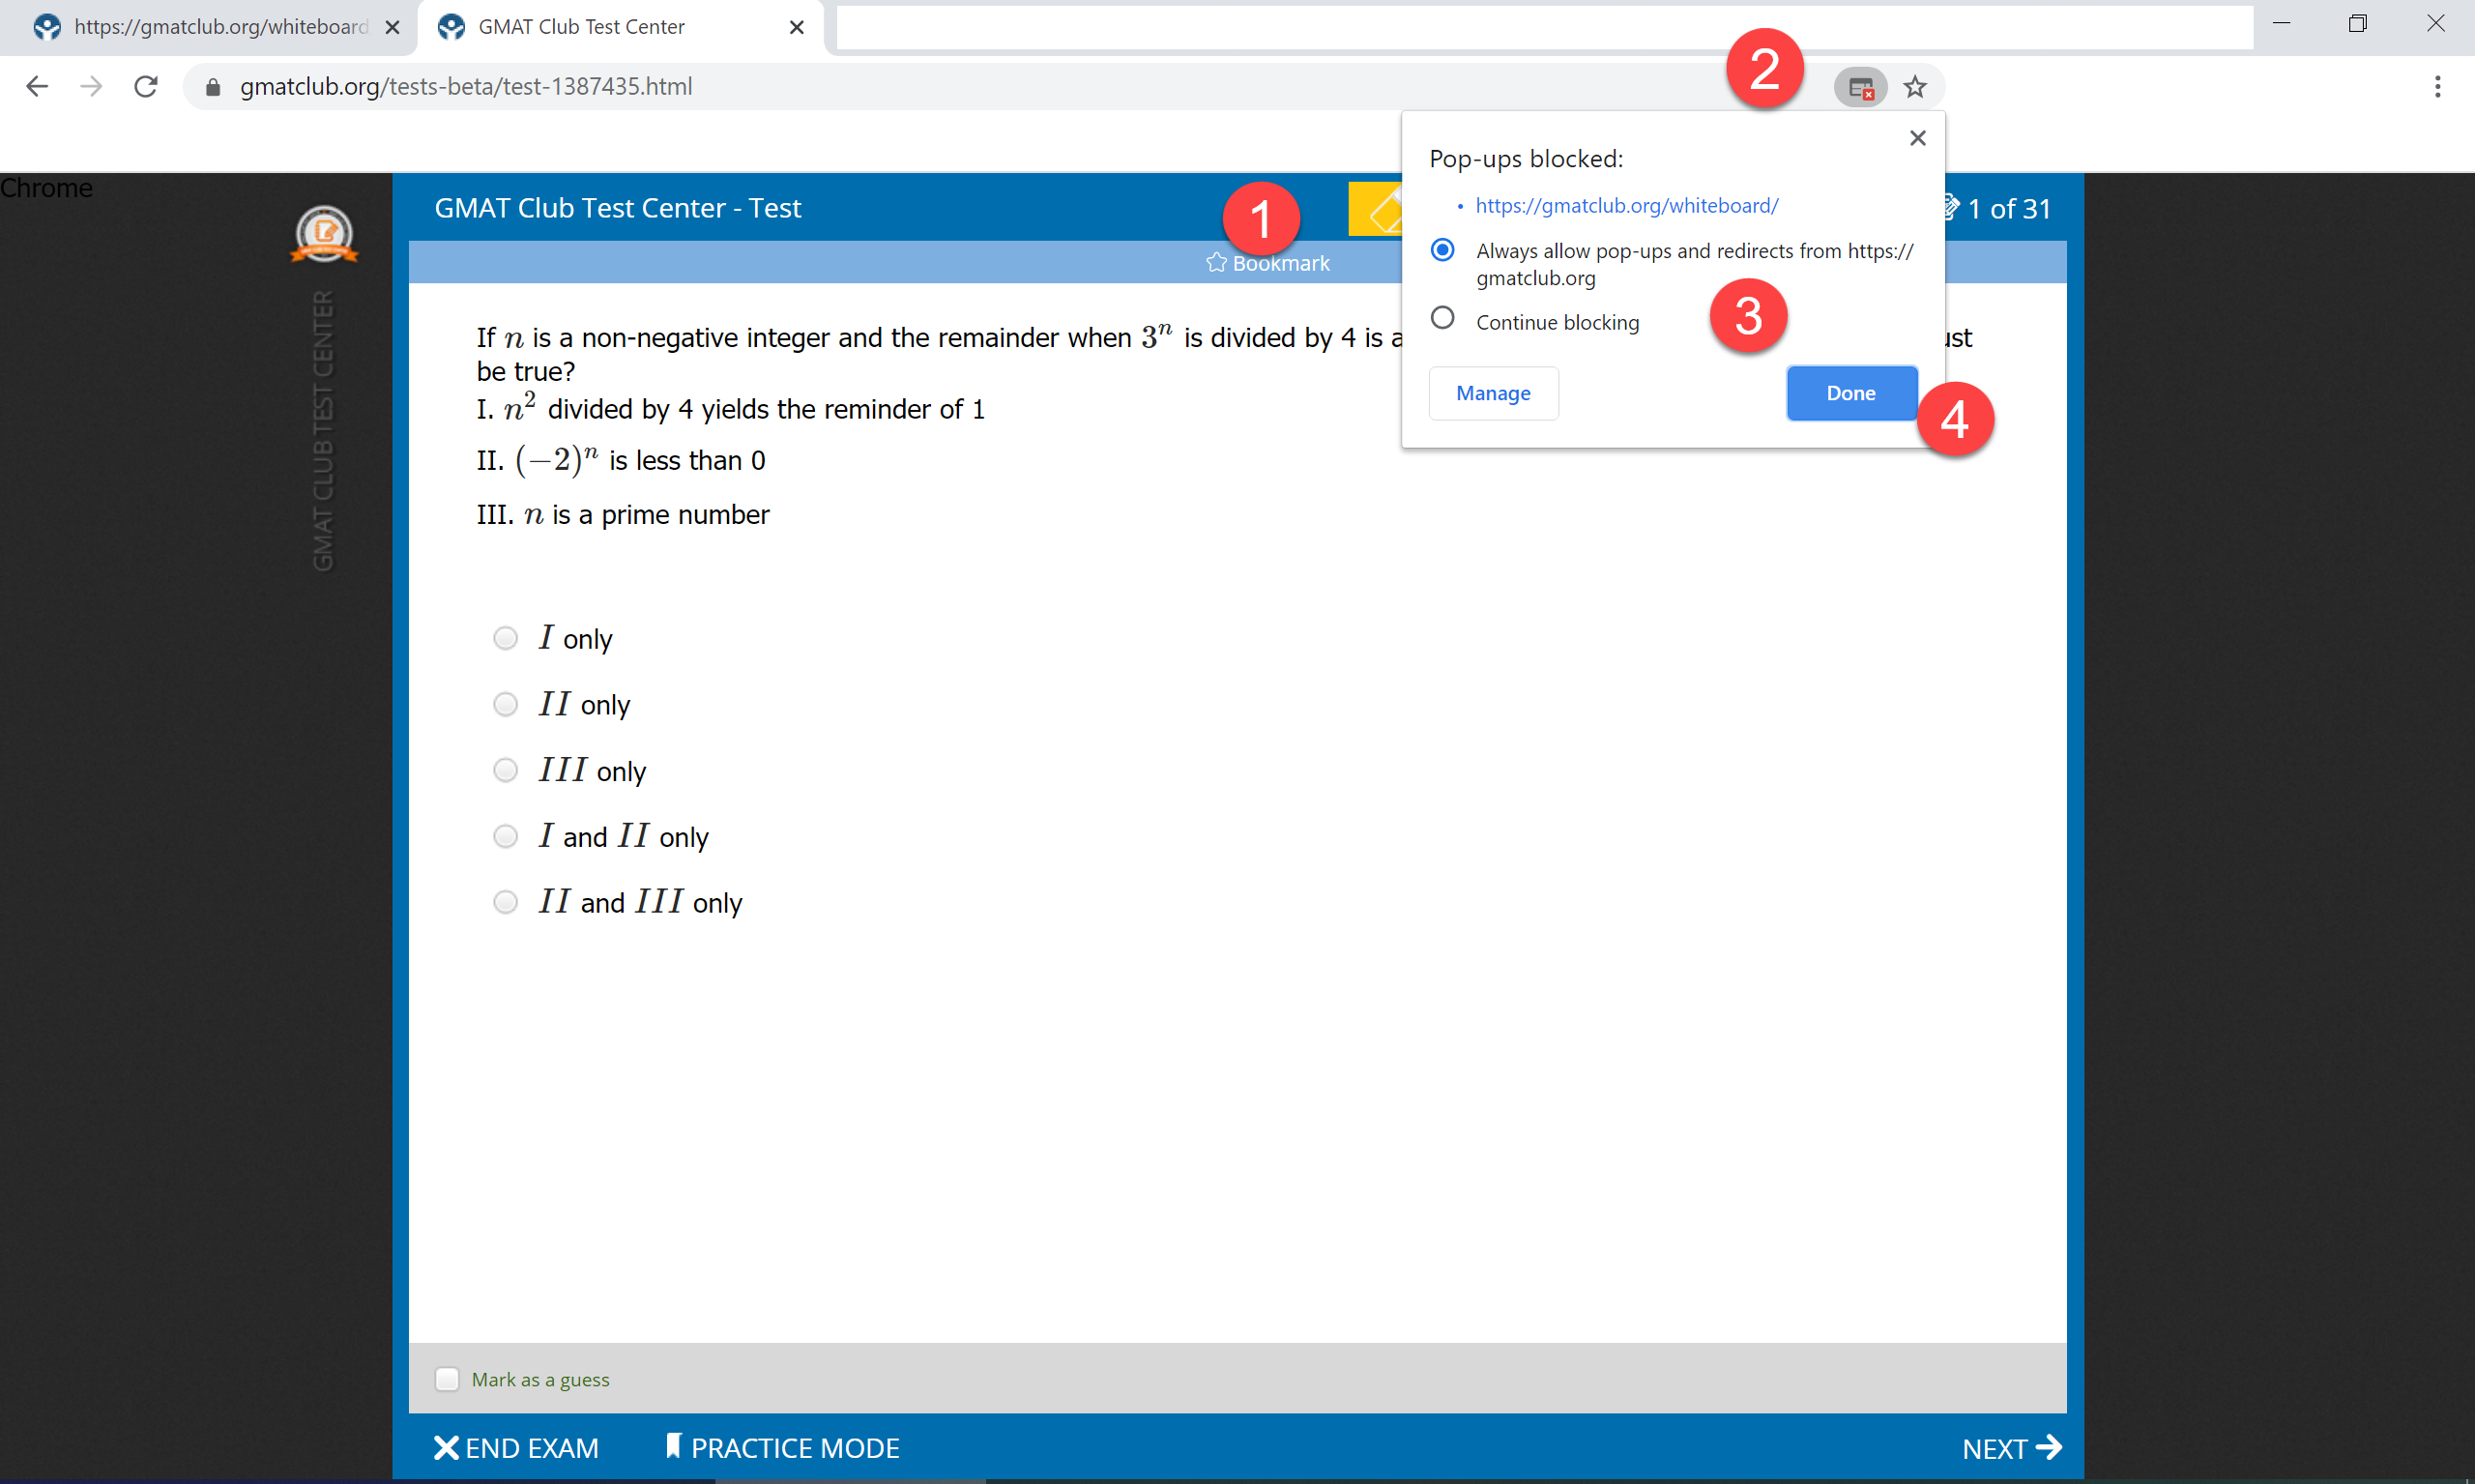Open Chrome's three-dot menu
Viewport: 2475px width, 1484px height.
click(2438, 87)
